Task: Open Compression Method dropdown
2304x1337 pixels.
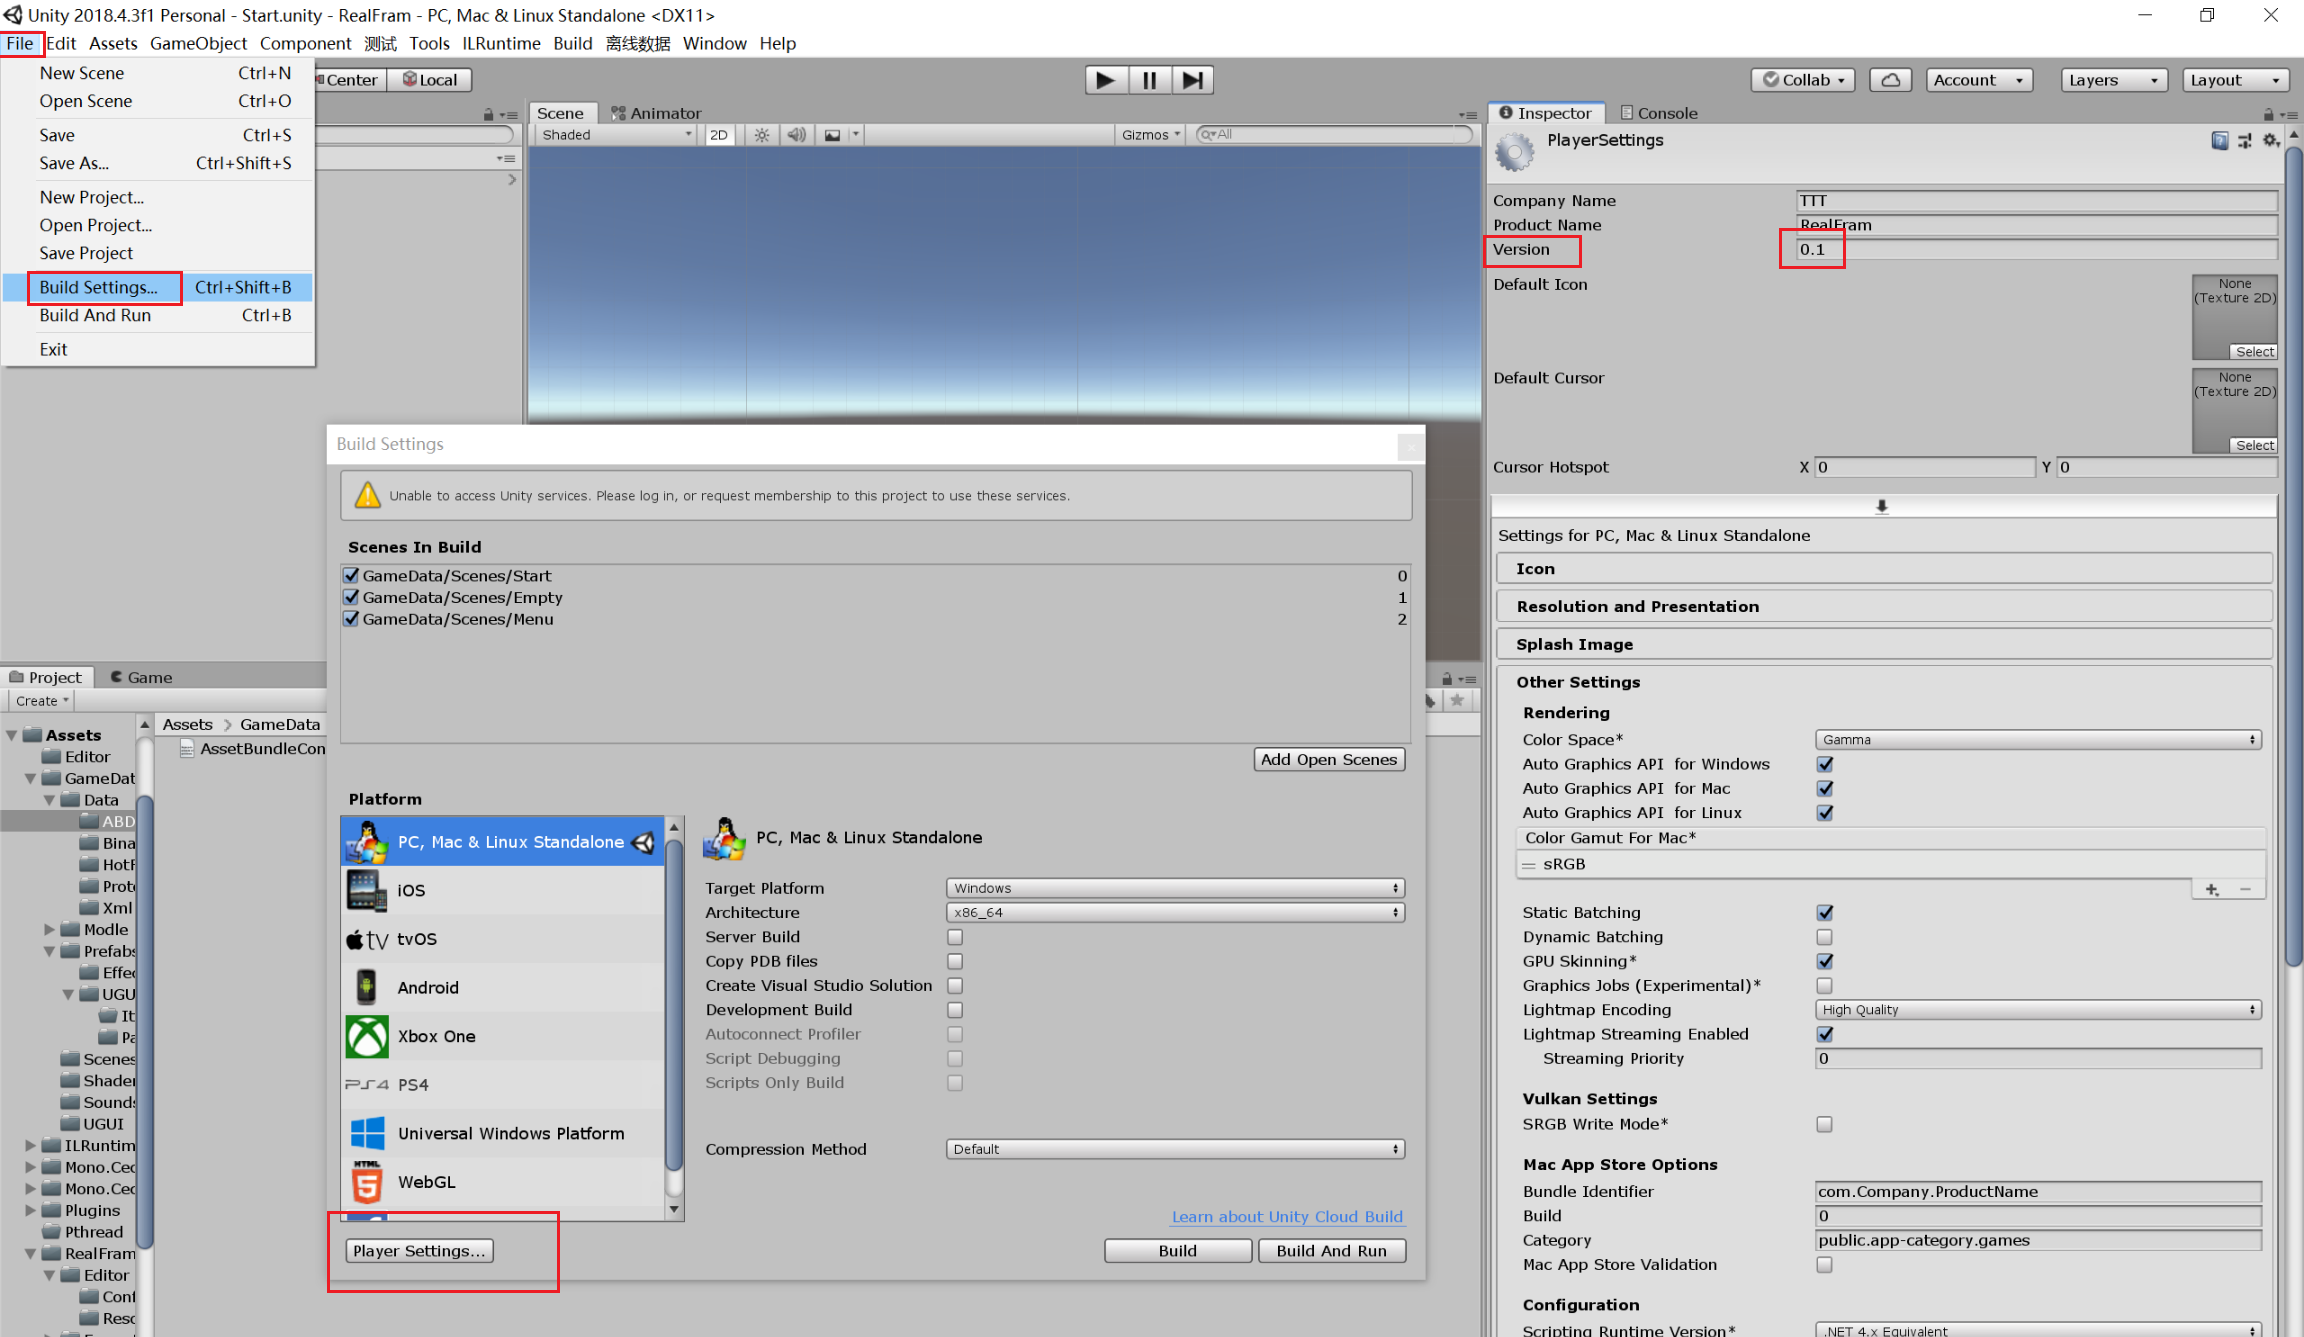Action: [1175, 1149]
